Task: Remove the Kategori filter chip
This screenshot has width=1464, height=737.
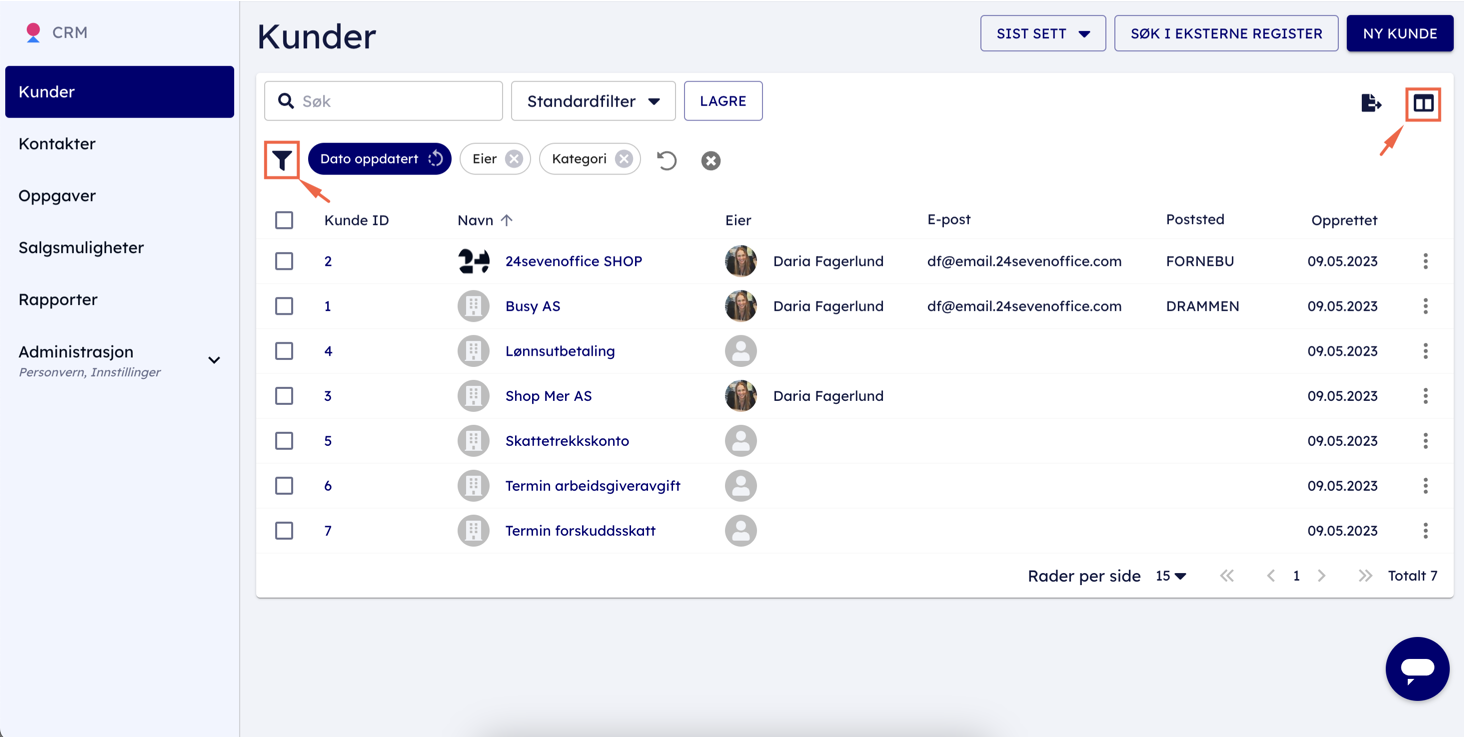Action: (624, 159)
